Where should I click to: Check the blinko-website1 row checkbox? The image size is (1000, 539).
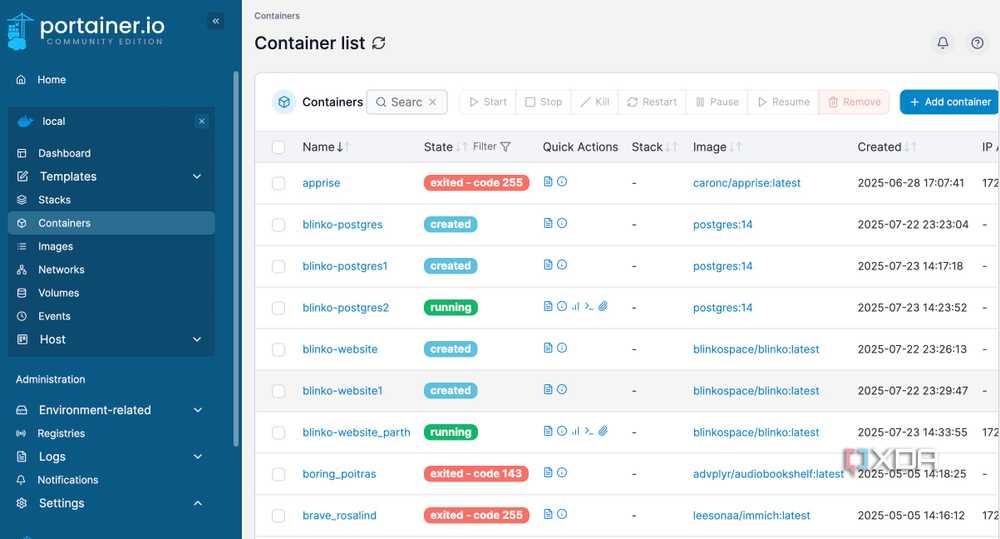(x=279, y=391)
